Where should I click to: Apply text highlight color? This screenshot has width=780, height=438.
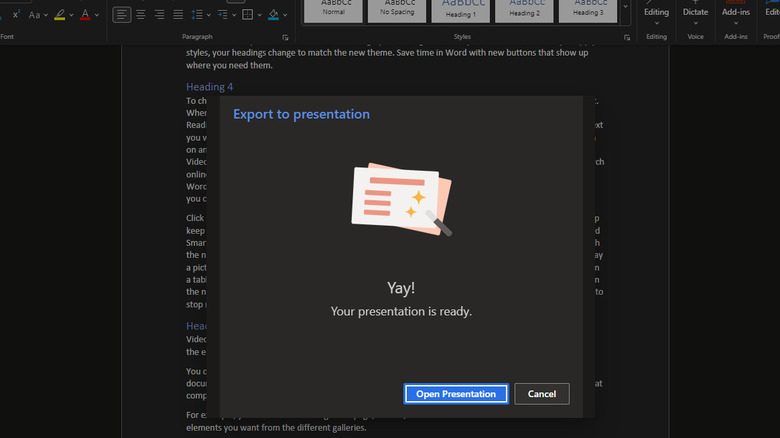[60, 15]
